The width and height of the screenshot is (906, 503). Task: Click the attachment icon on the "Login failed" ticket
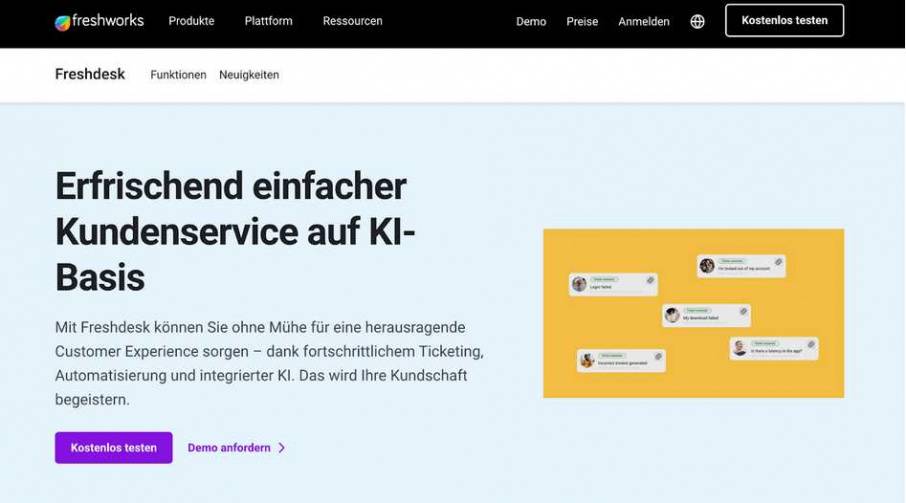click(x=649, y=281)
